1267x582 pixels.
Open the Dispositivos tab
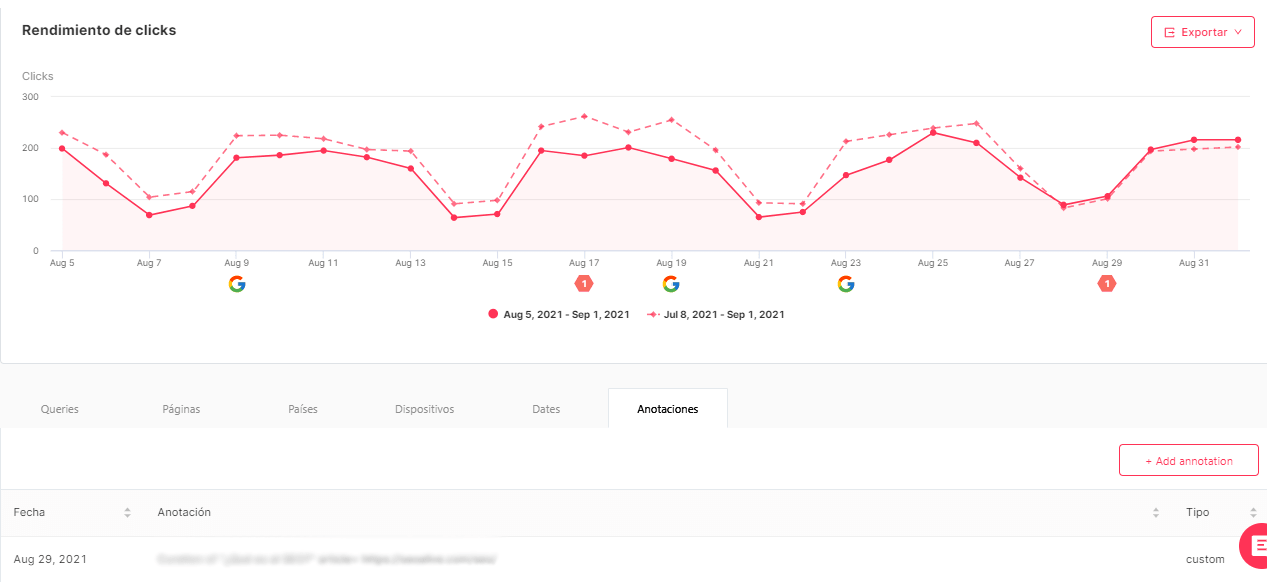point(424,408)
